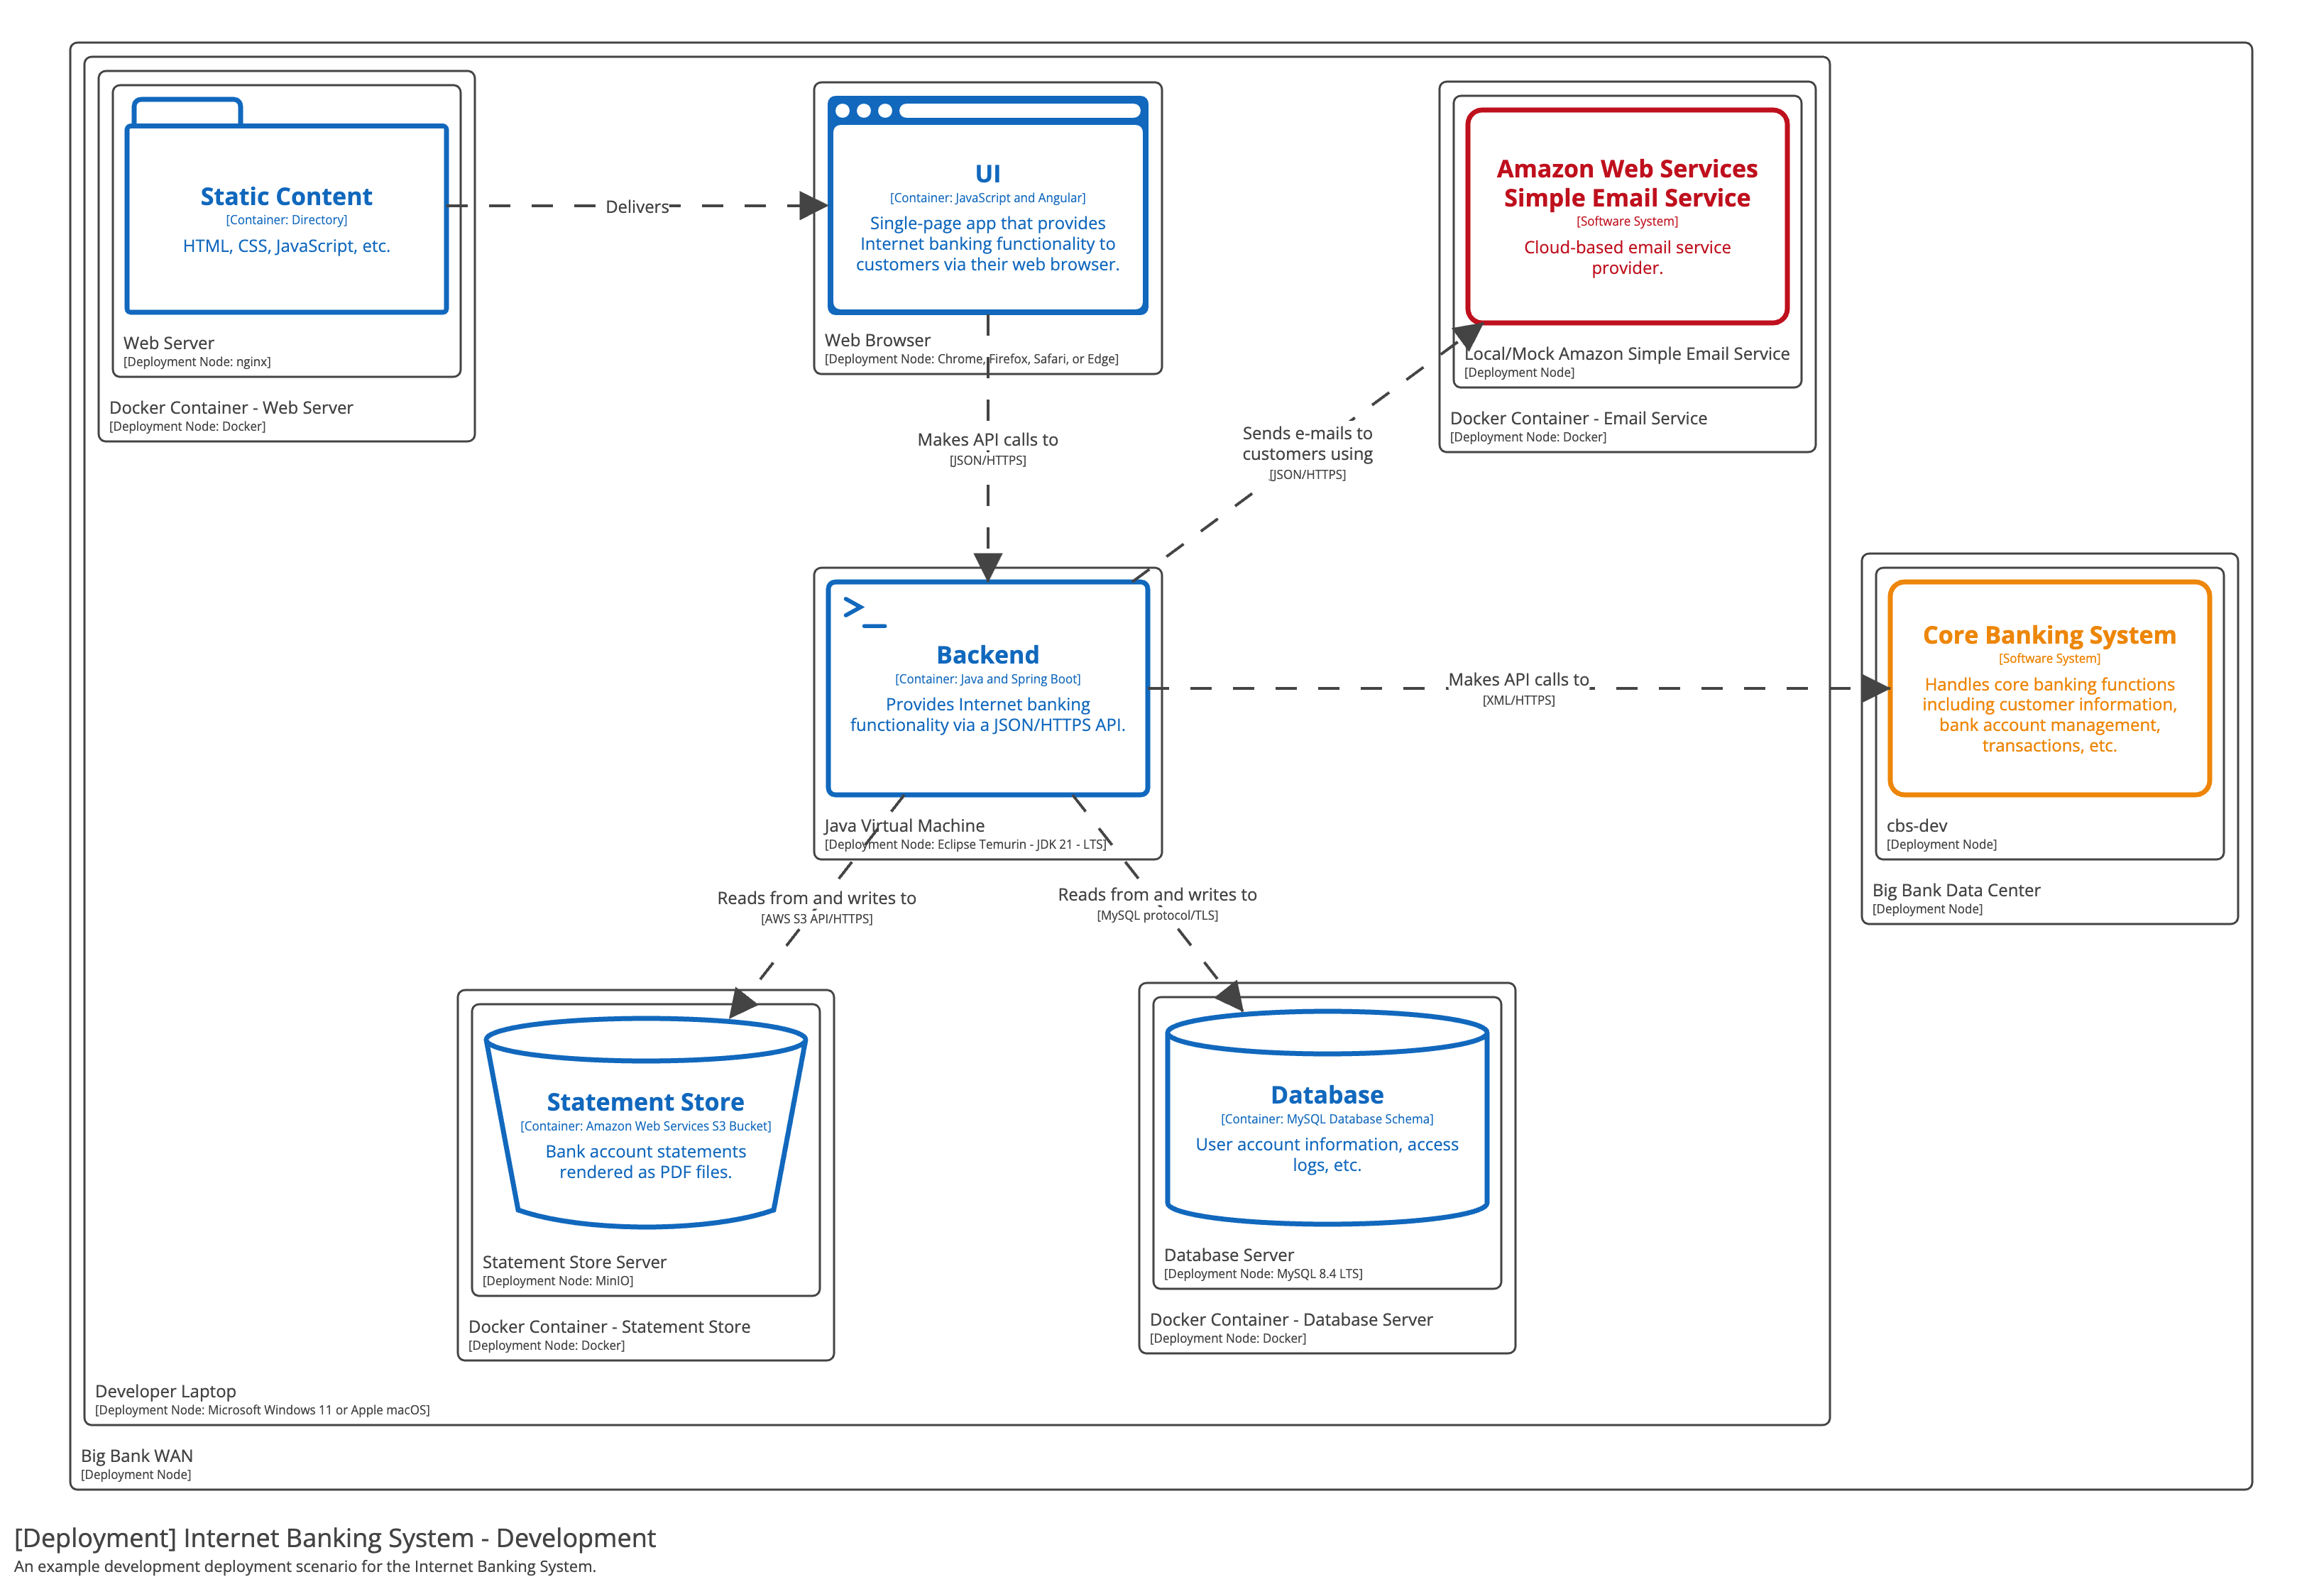Click the [MySQL protocol/TLS] technology label
Viewport: 2324px width, 1589px height.
click(1157, 915)
